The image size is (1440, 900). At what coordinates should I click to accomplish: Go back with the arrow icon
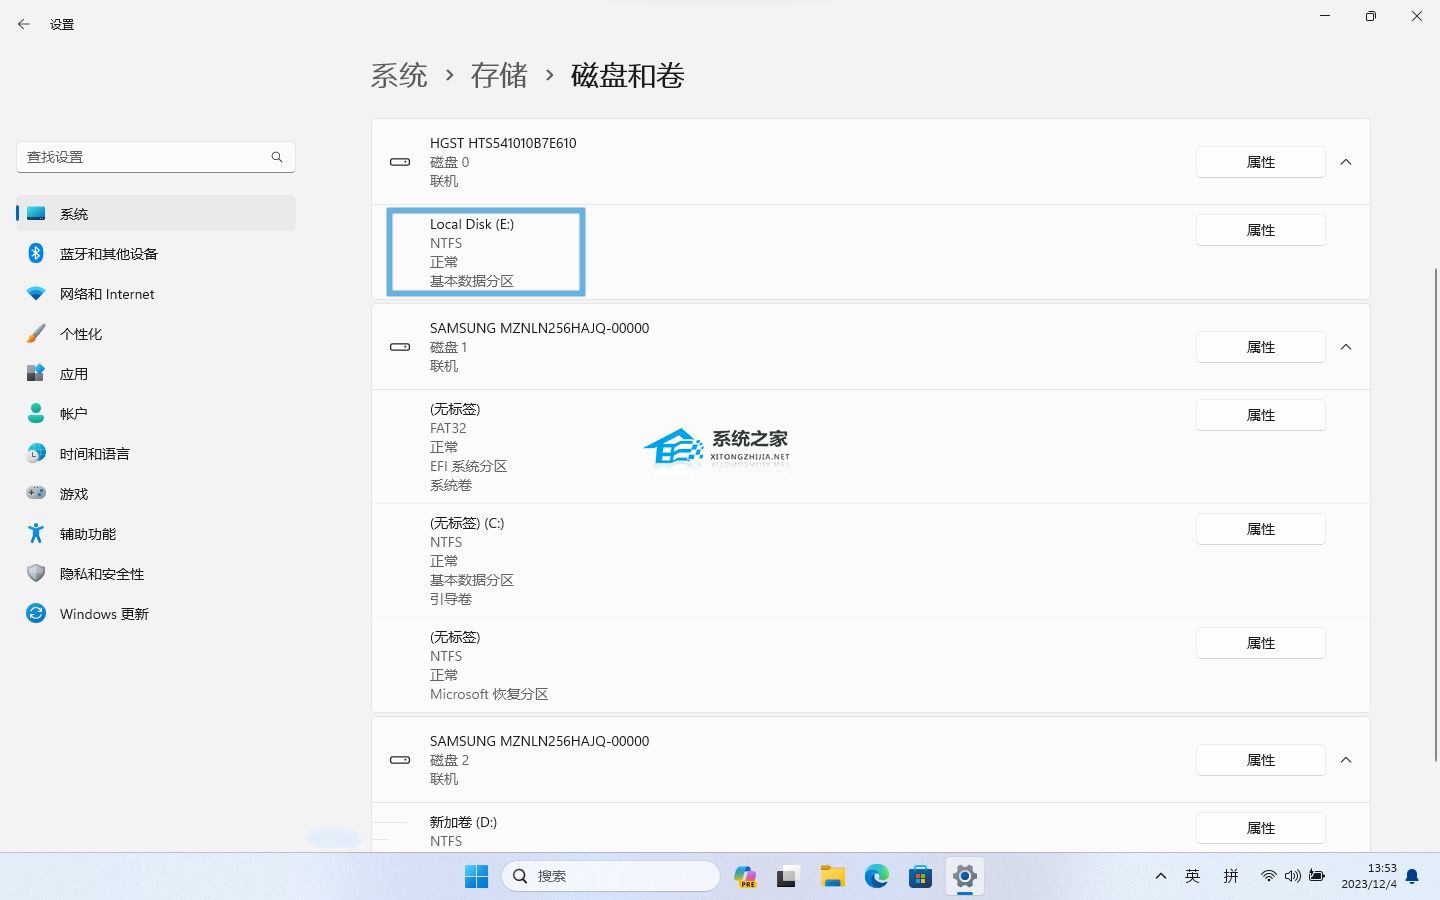(24, 24)
